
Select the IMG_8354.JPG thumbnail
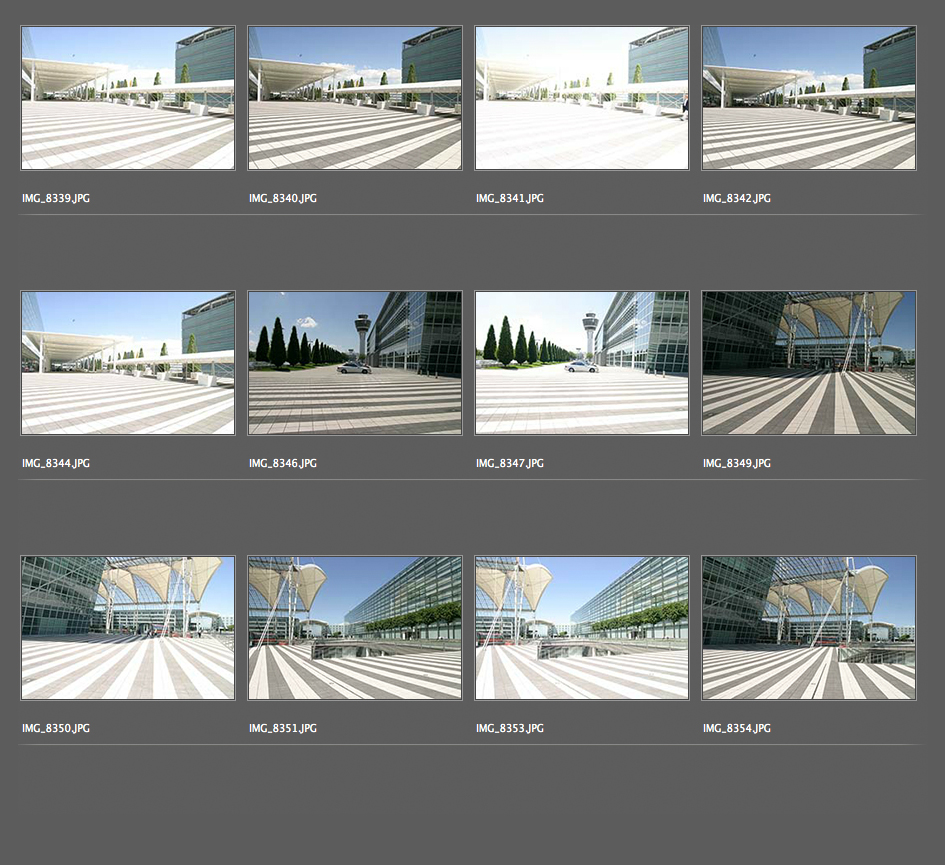(809, 628)
